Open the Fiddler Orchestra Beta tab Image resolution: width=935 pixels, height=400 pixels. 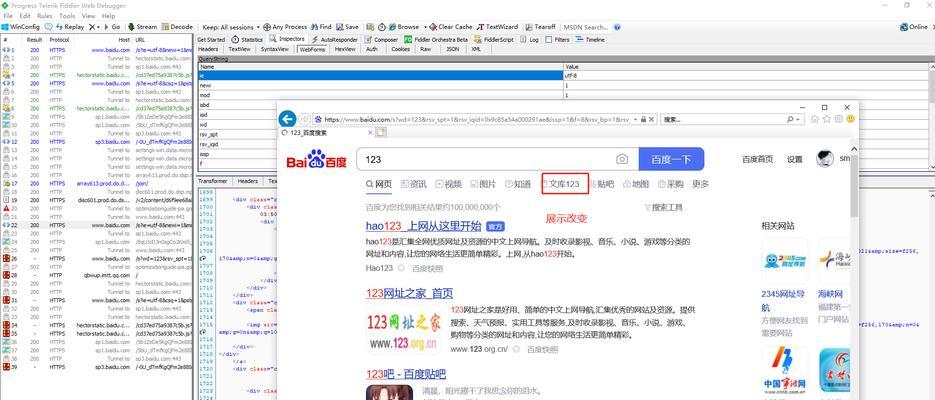coord(435,39)
